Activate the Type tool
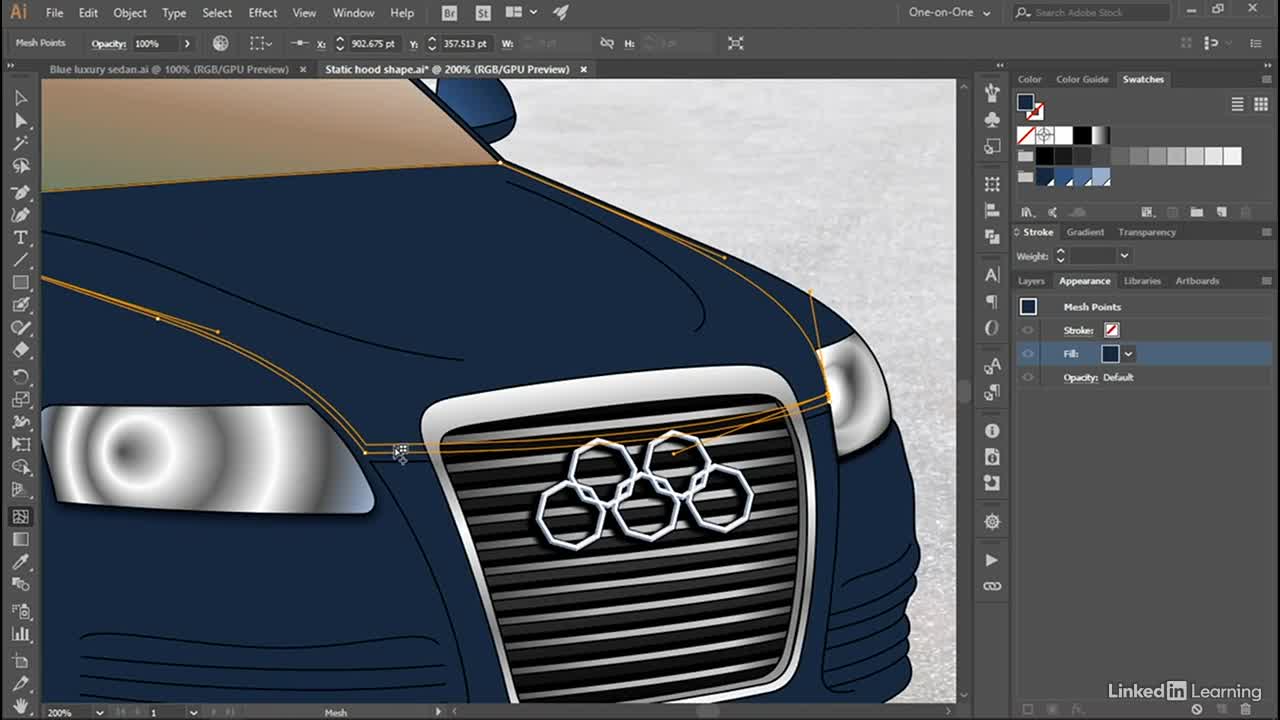Screen dimensions: 1280x720 coord(20,238)
